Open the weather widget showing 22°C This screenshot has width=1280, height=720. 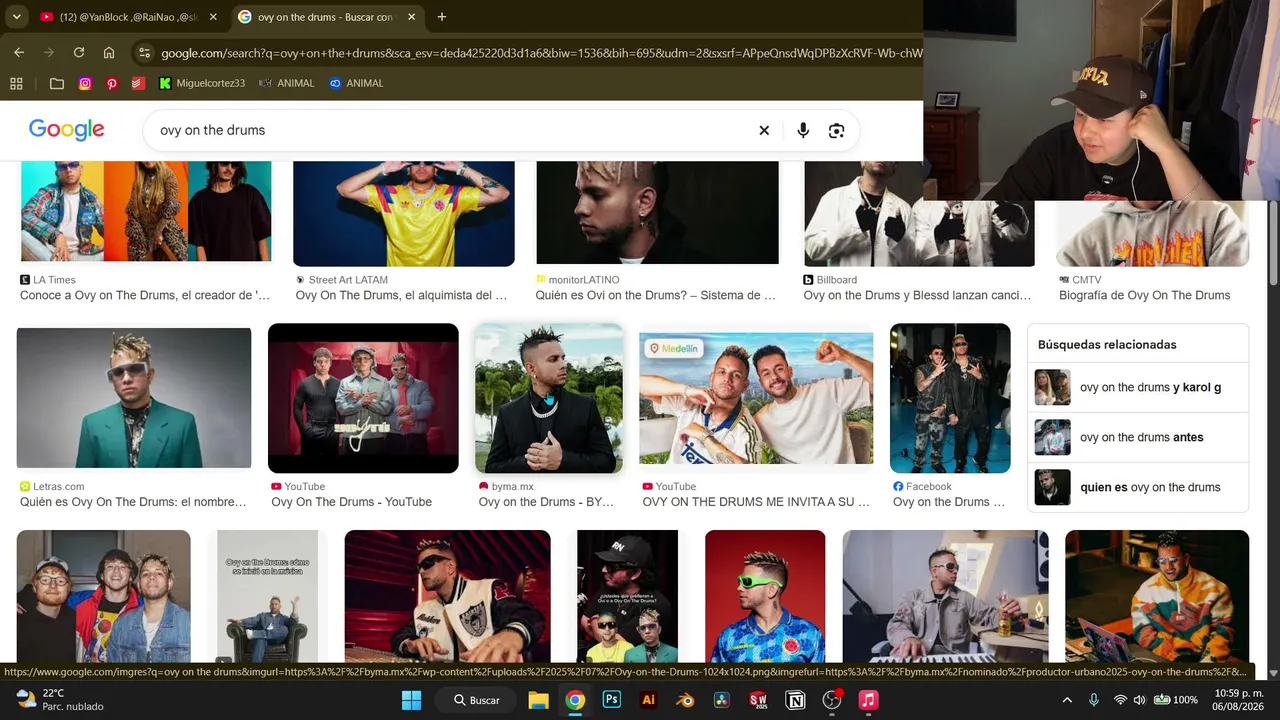tap(60, 700)
